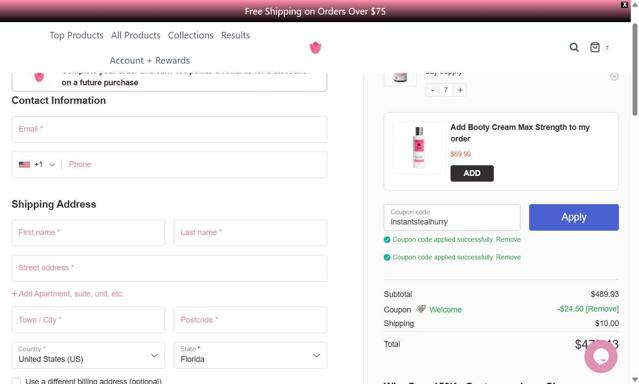Add Booty Cream Max Strength to order
Viewport: 639px width, 384px height.
tap(472, 173)
